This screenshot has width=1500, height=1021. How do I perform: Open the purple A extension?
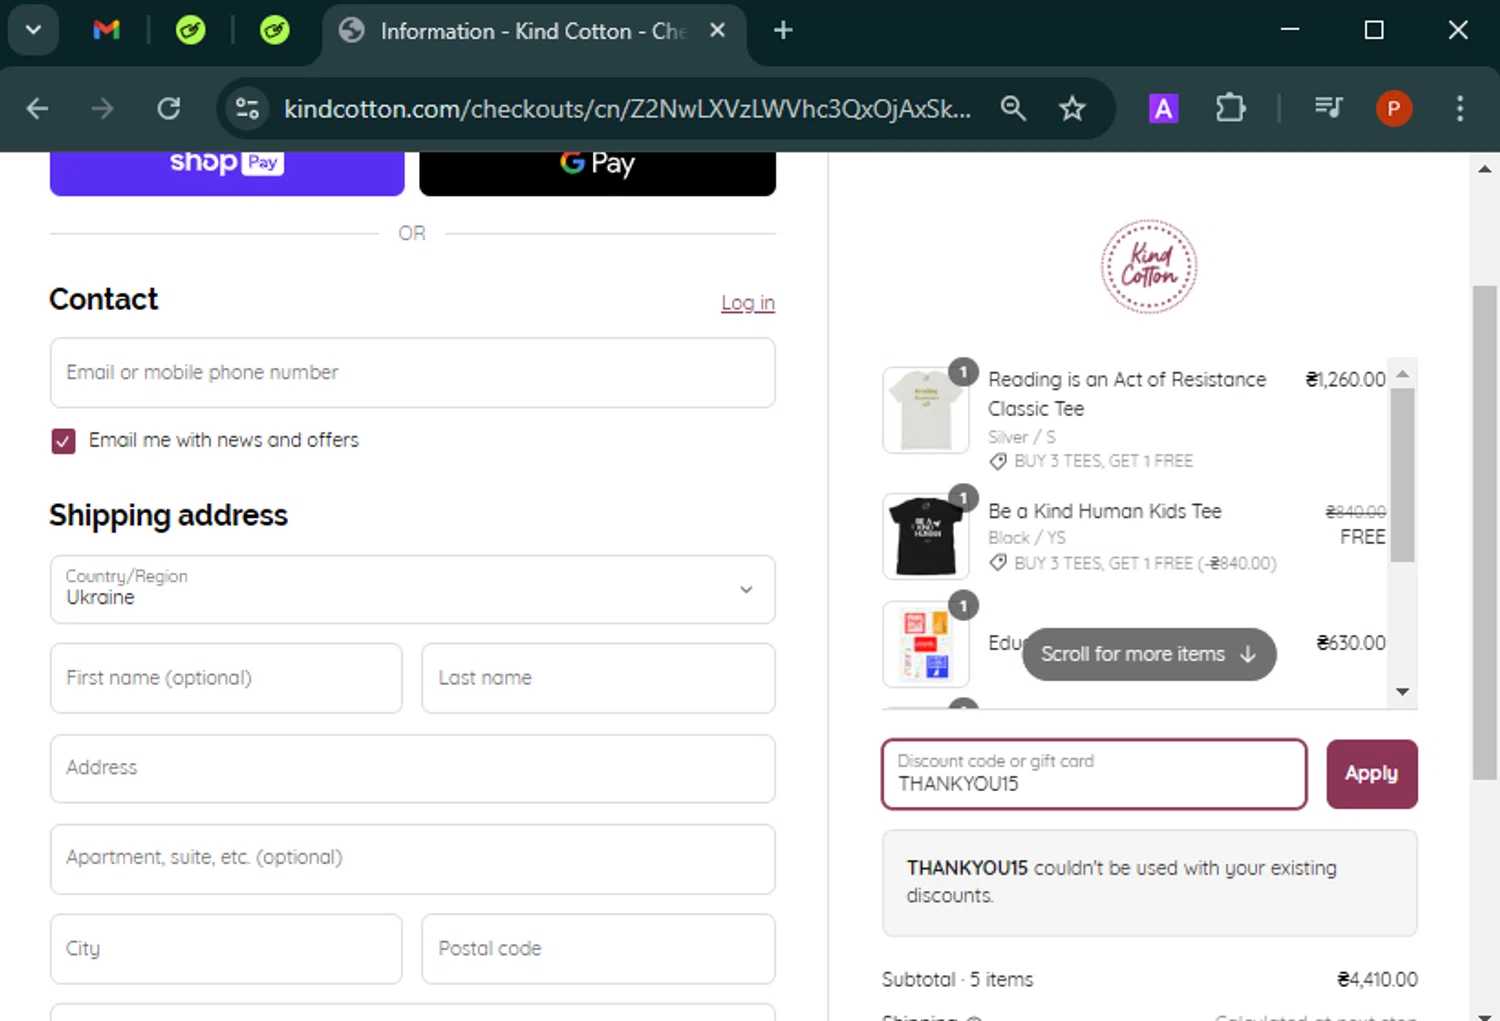point(1163,108)
